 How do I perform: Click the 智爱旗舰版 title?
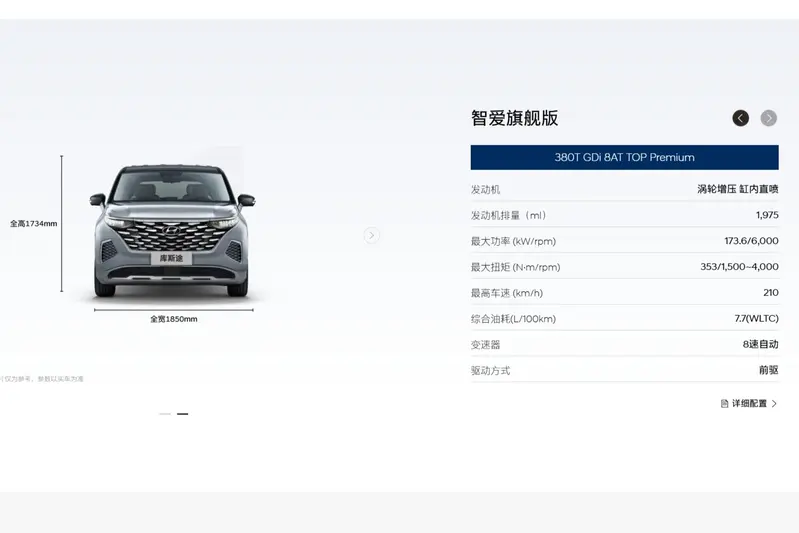point(514,118)
